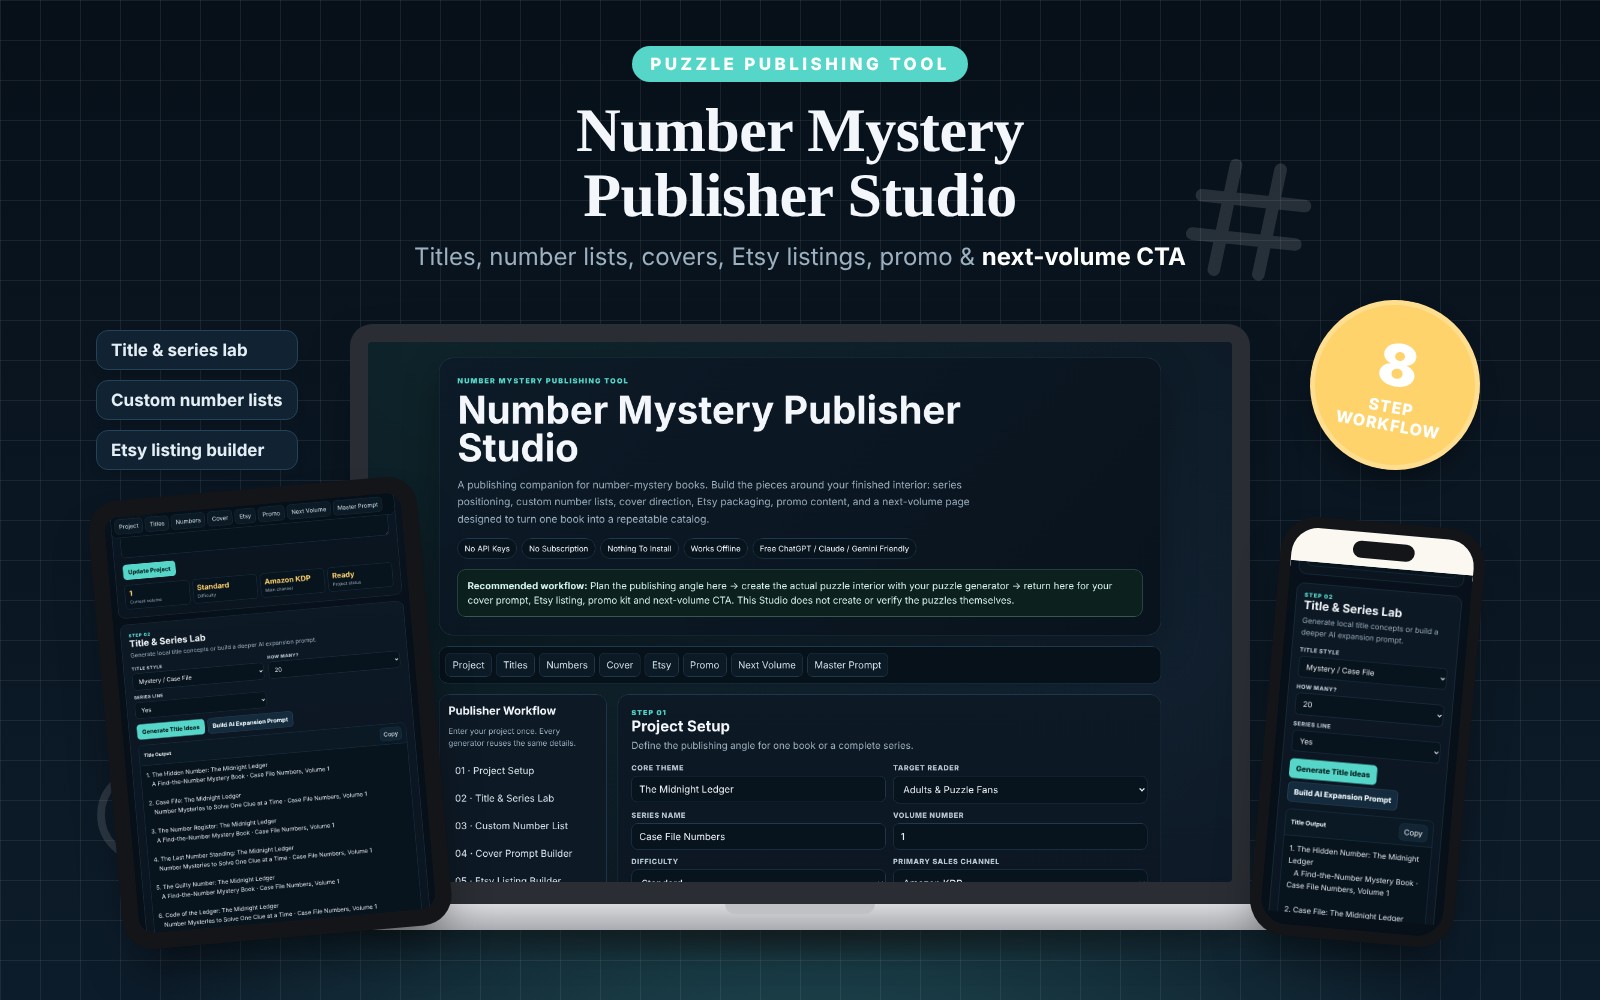Open Title Style dropdown on phone
This screenshot has width=1600, height=1000.
1374,672
